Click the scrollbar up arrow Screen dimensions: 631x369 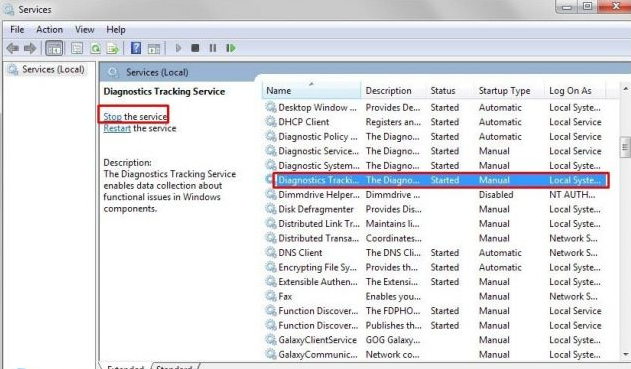[x=625, y=89]
